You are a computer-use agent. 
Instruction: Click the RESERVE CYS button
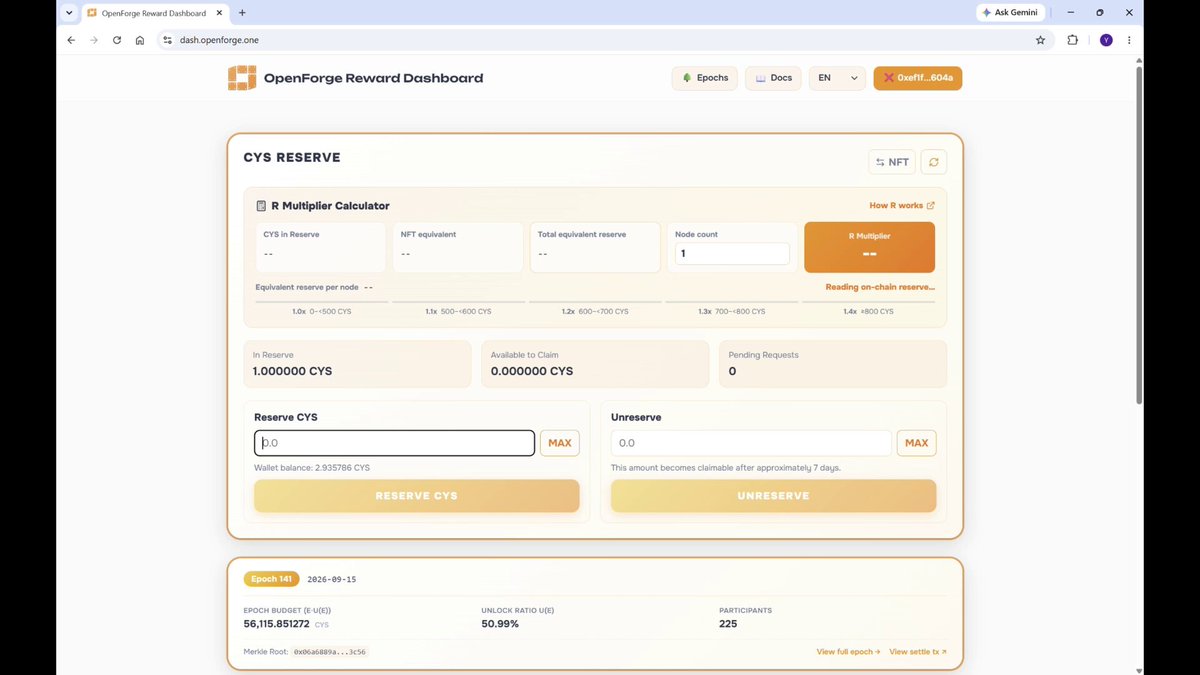tap(416, 496)
